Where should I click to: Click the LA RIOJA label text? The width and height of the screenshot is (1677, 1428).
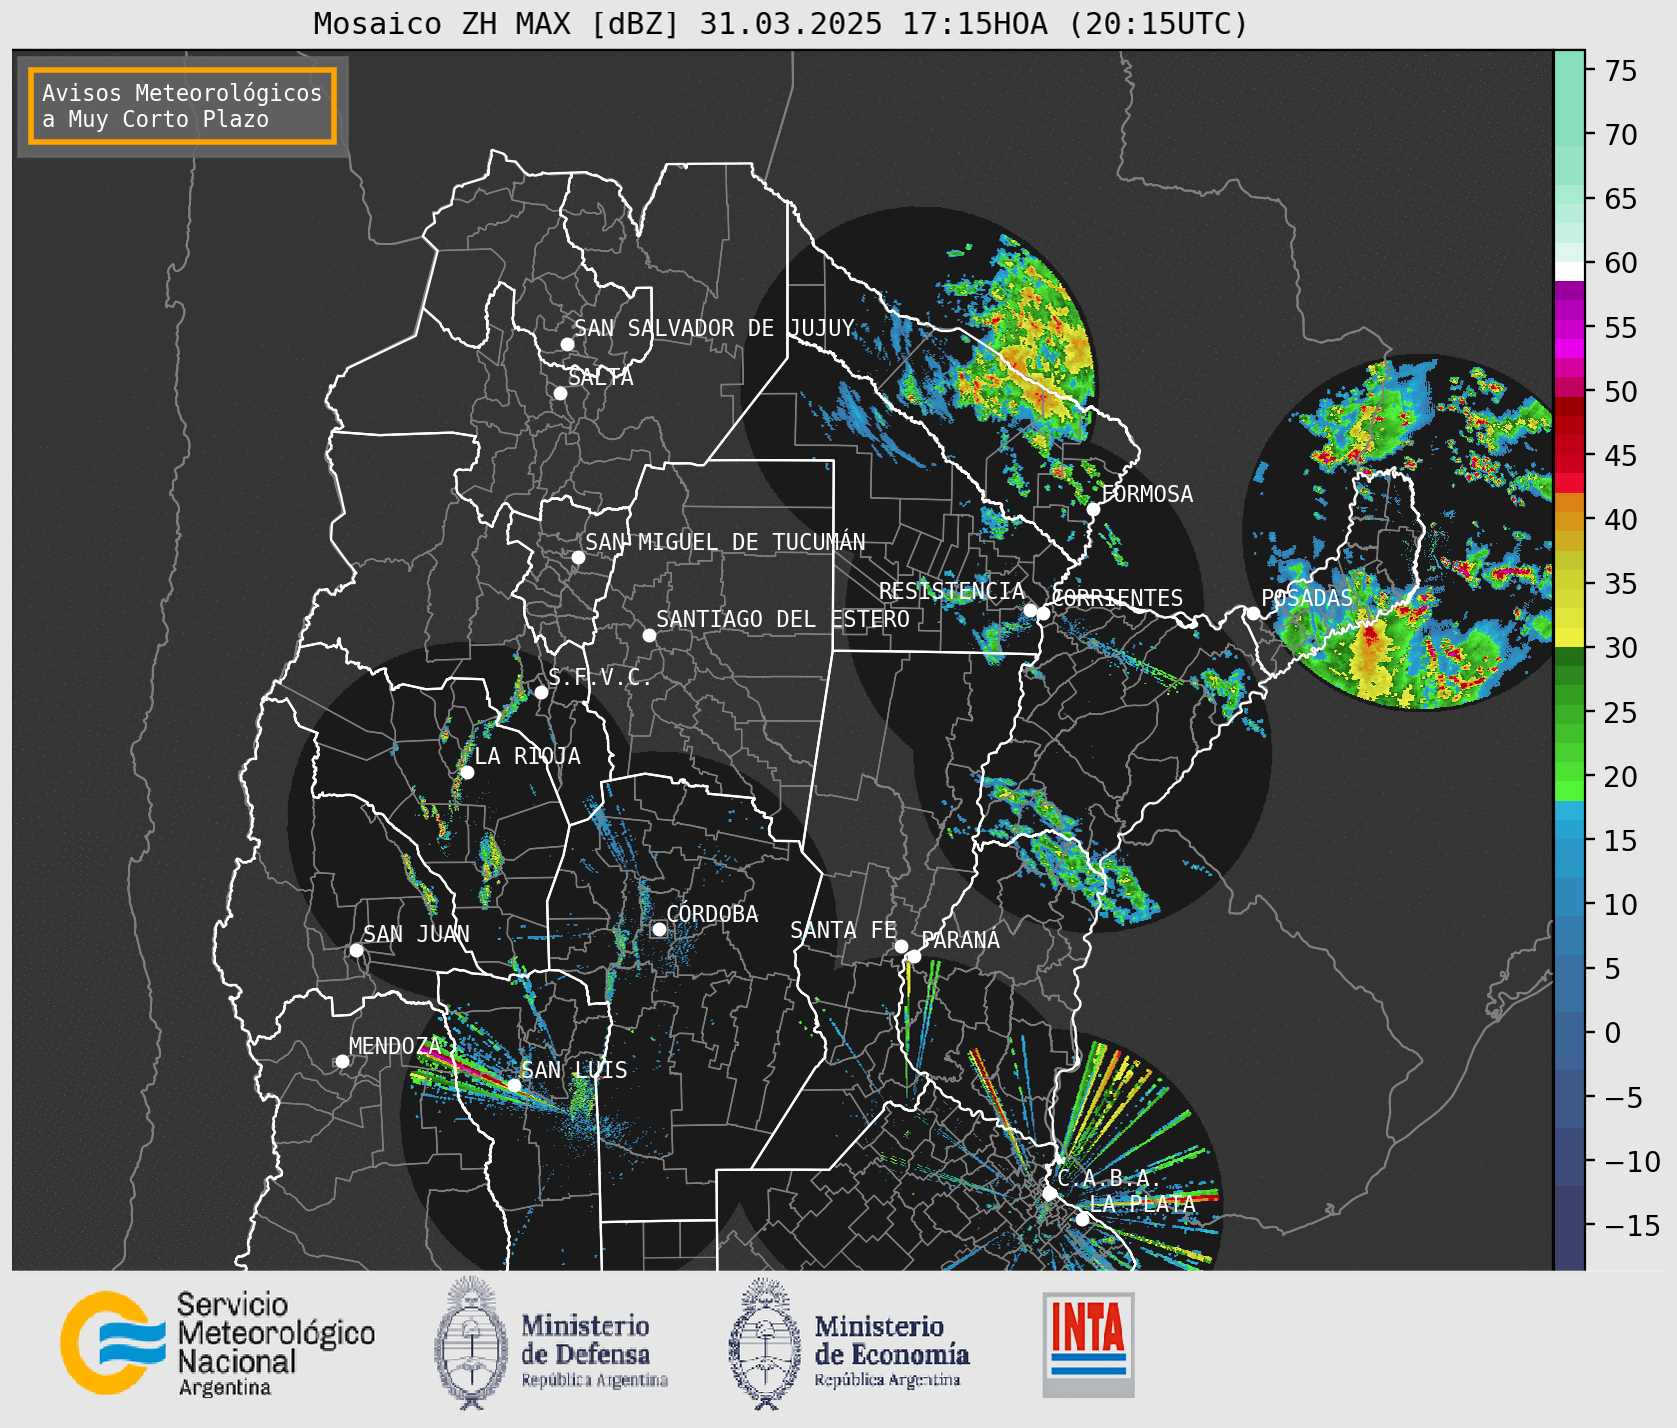click(527, 756)
